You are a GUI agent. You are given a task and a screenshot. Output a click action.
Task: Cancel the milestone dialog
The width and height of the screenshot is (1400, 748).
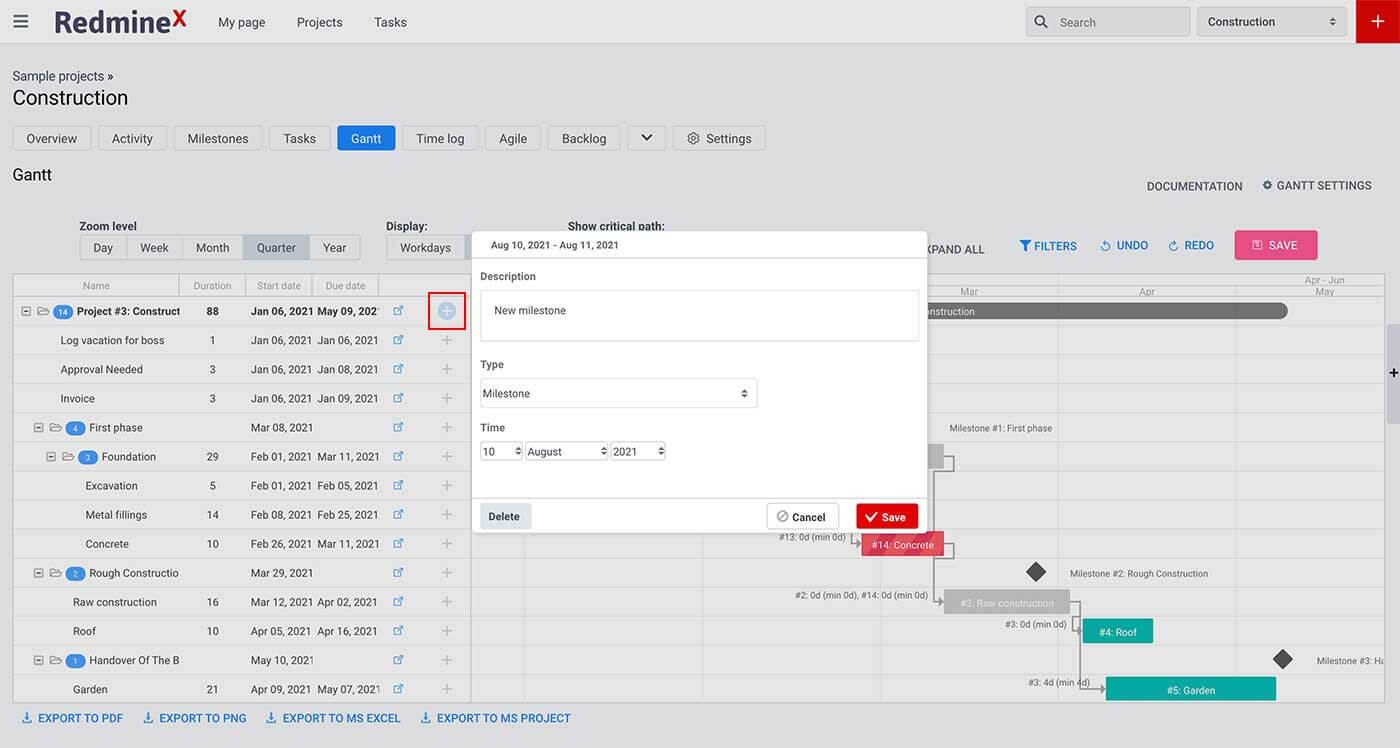[803, 516]
